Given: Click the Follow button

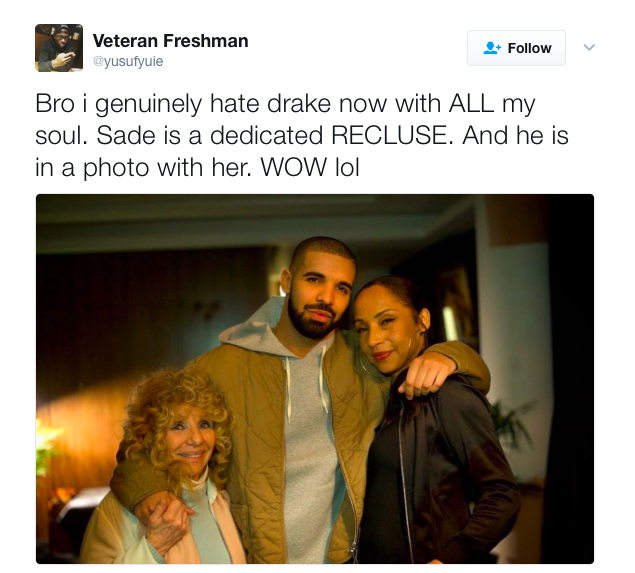Looking at the screenshot, I should (516, 48).
